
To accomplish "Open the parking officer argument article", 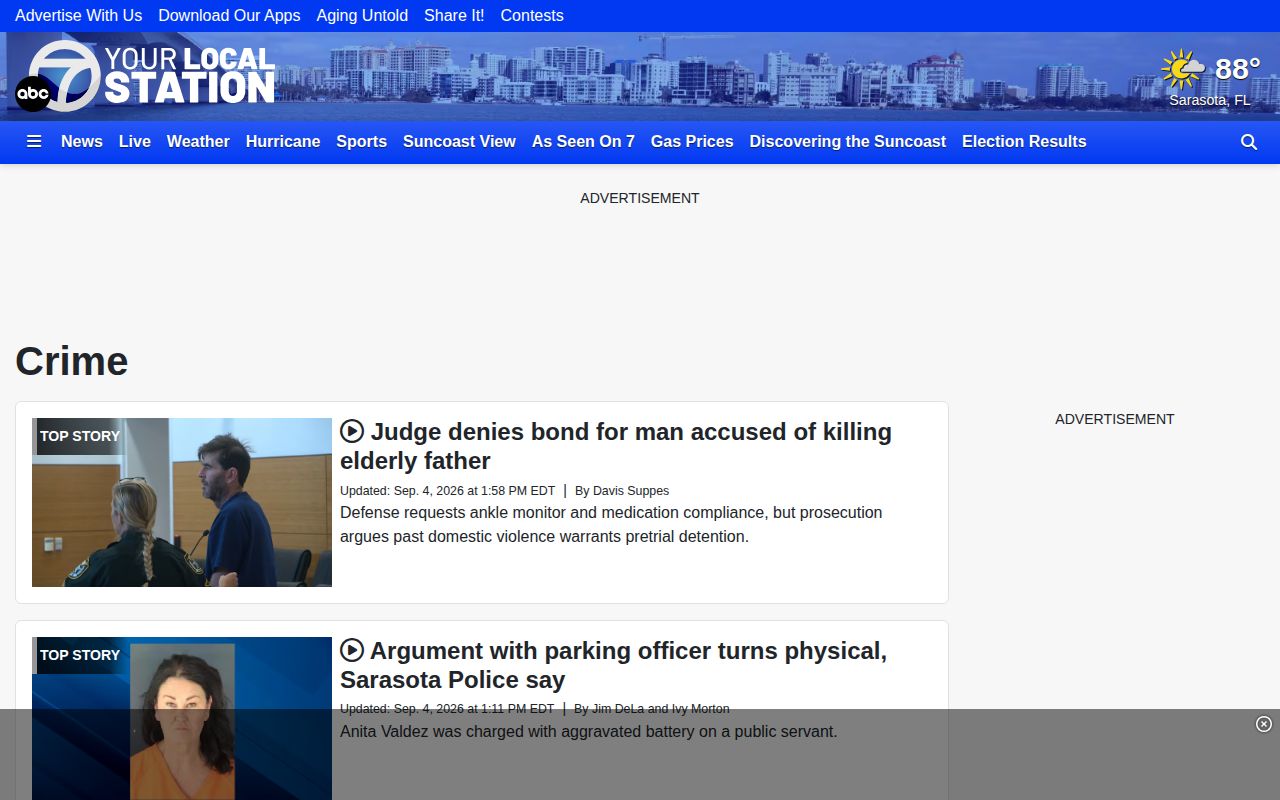I will [x=613, y=665].
